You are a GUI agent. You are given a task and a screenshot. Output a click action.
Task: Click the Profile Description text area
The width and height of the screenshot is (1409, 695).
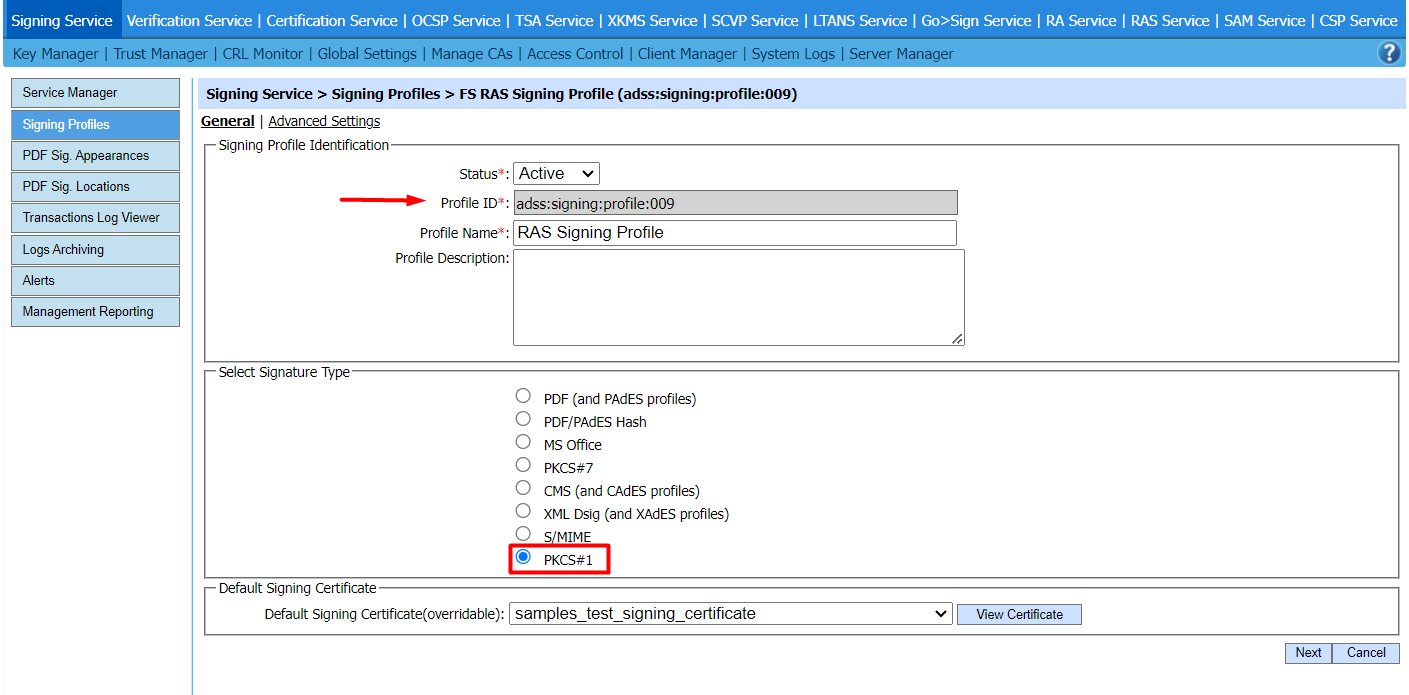point(738,297)
